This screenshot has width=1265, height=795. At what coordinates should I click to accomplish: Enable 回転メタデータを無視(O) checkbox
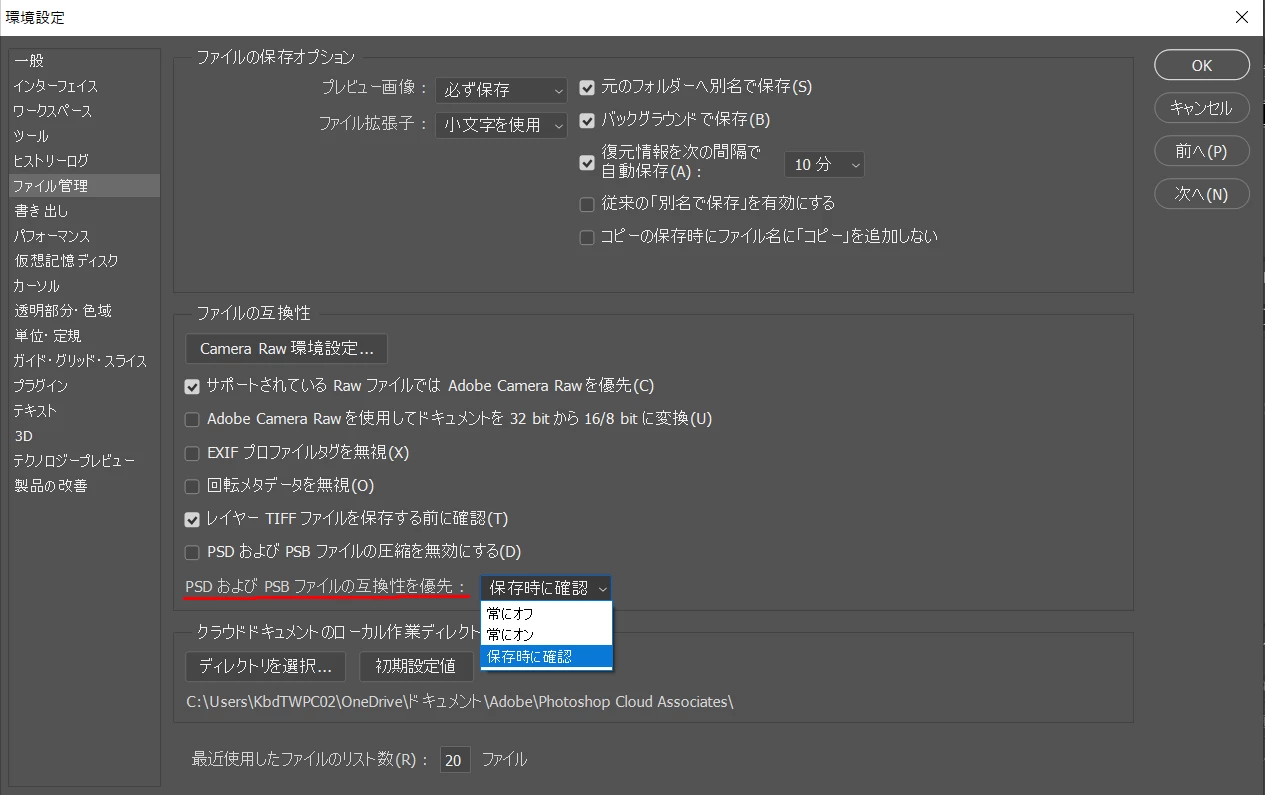(193, 486)
